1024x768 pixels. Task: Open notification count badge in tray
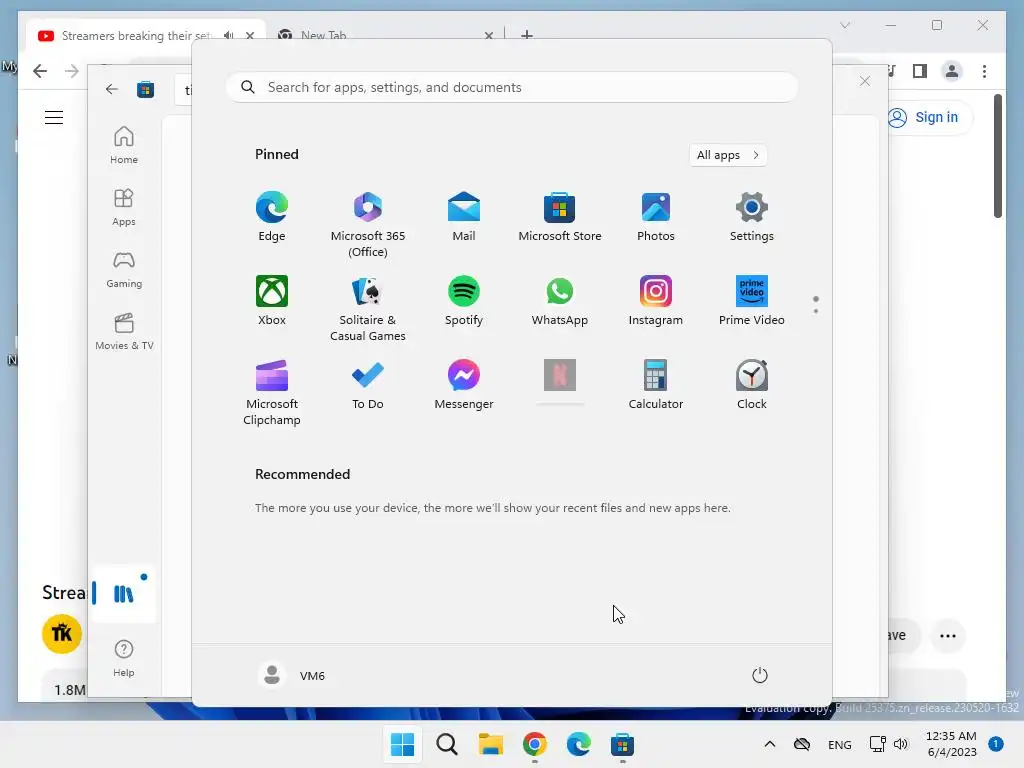996,744
